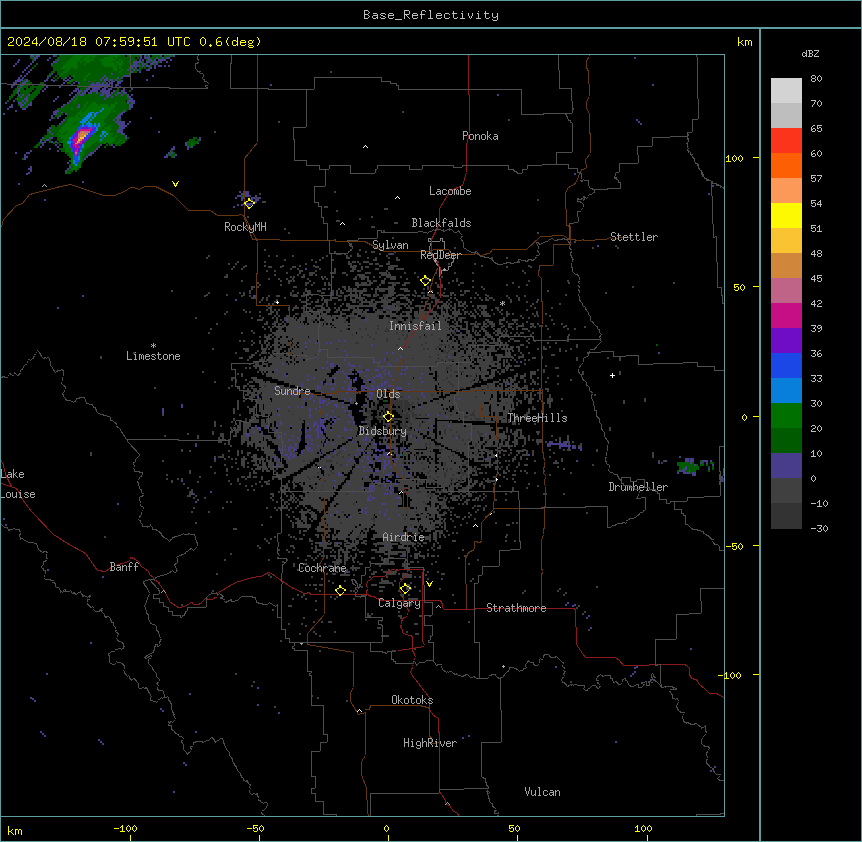Image resolution: width=862 pixels, height=842 pixels.
Task: Pick the blue 33-36 dBZ legend swatch
Action: [786, 365]
